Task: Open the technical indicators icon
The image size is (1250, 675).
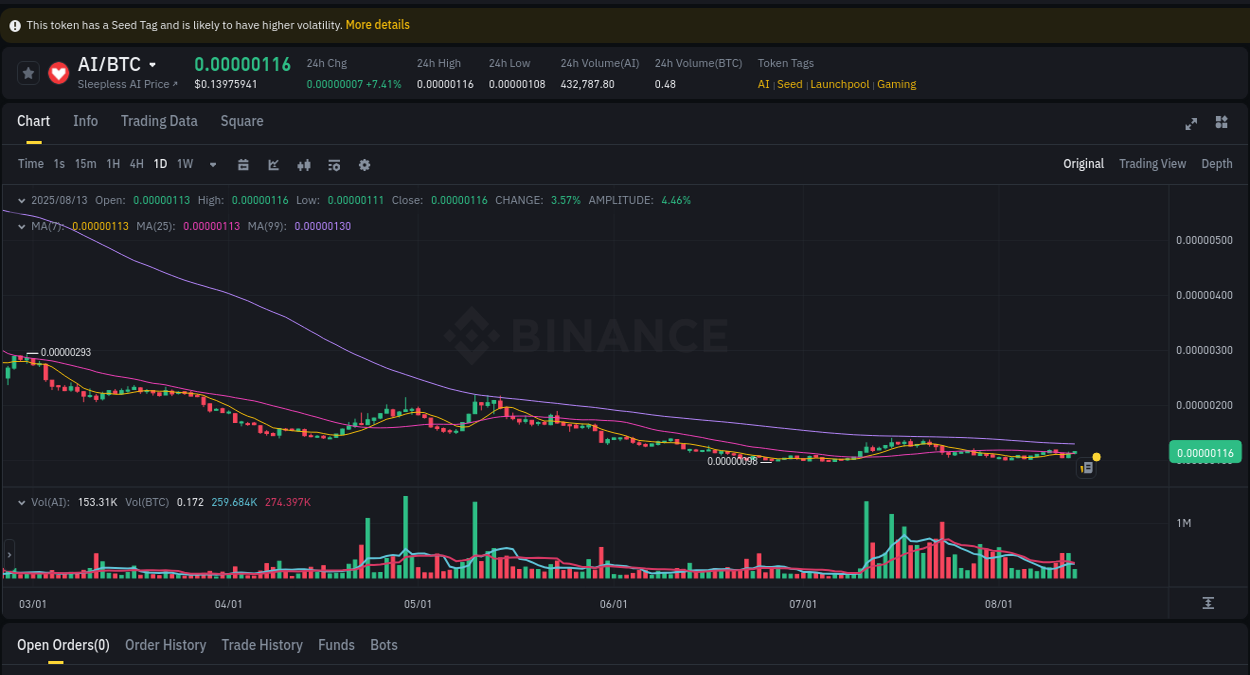Action: pos(333,164)
